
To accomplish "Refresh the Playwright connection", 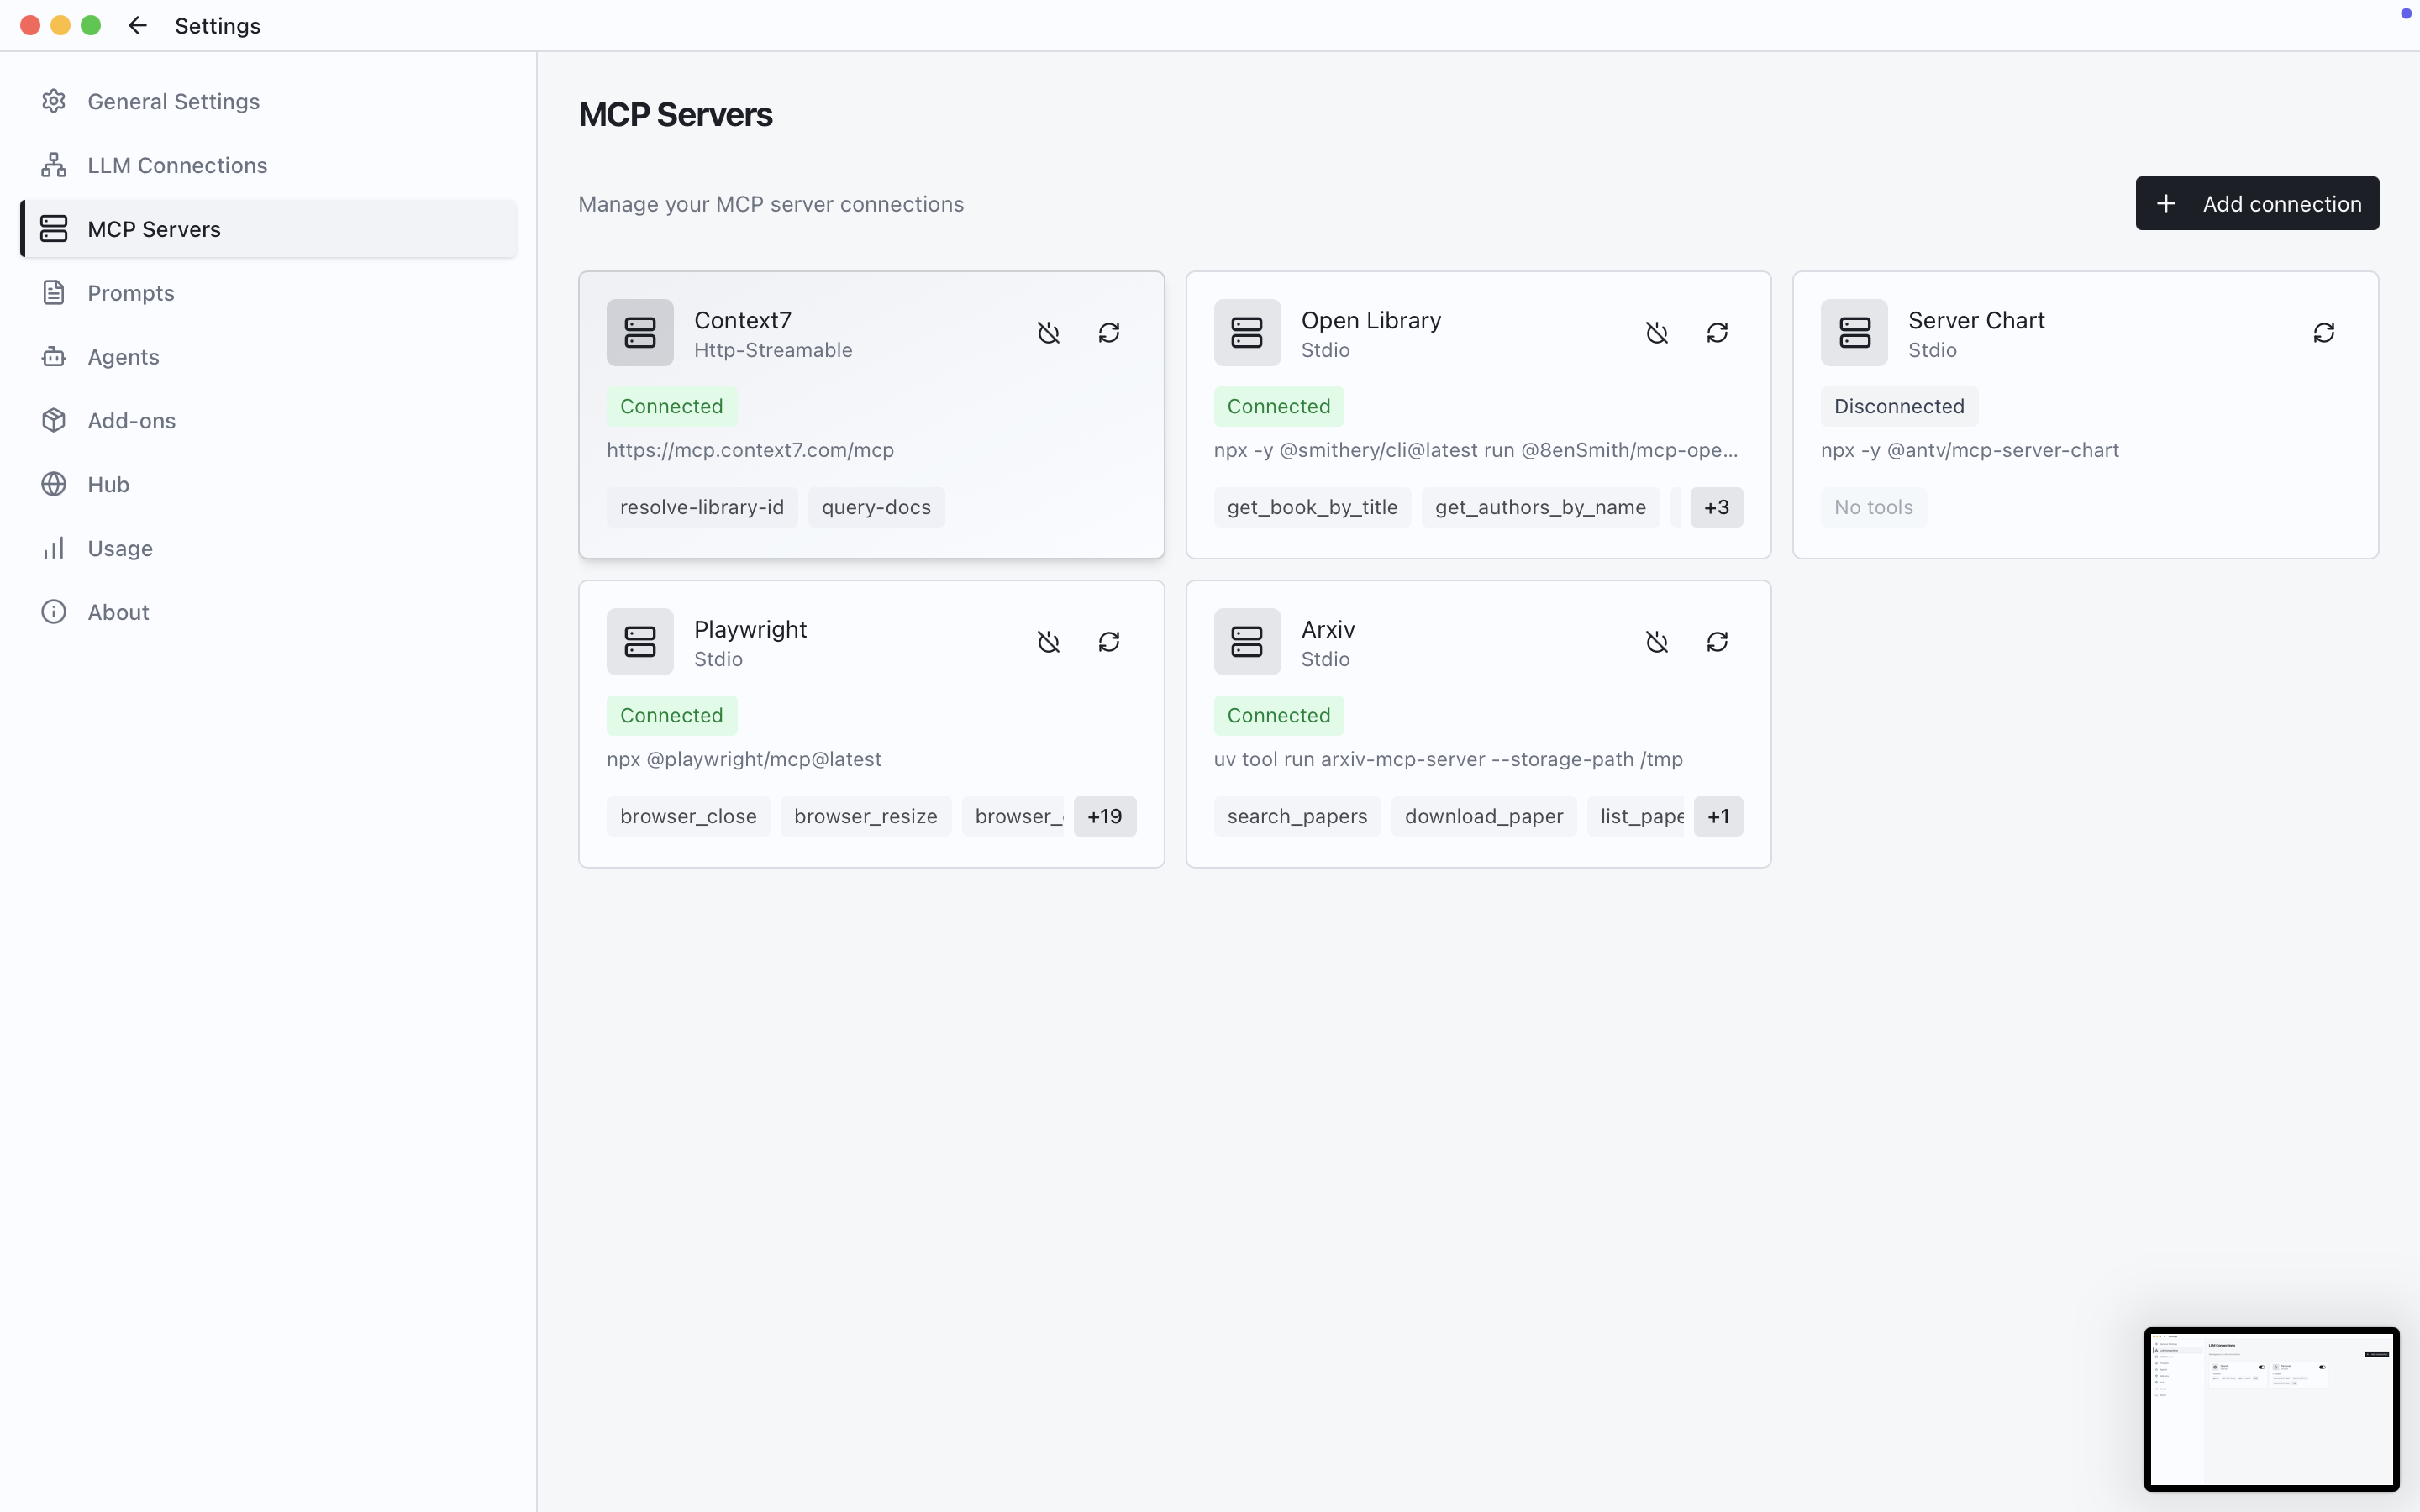I will click(1109, 642).
